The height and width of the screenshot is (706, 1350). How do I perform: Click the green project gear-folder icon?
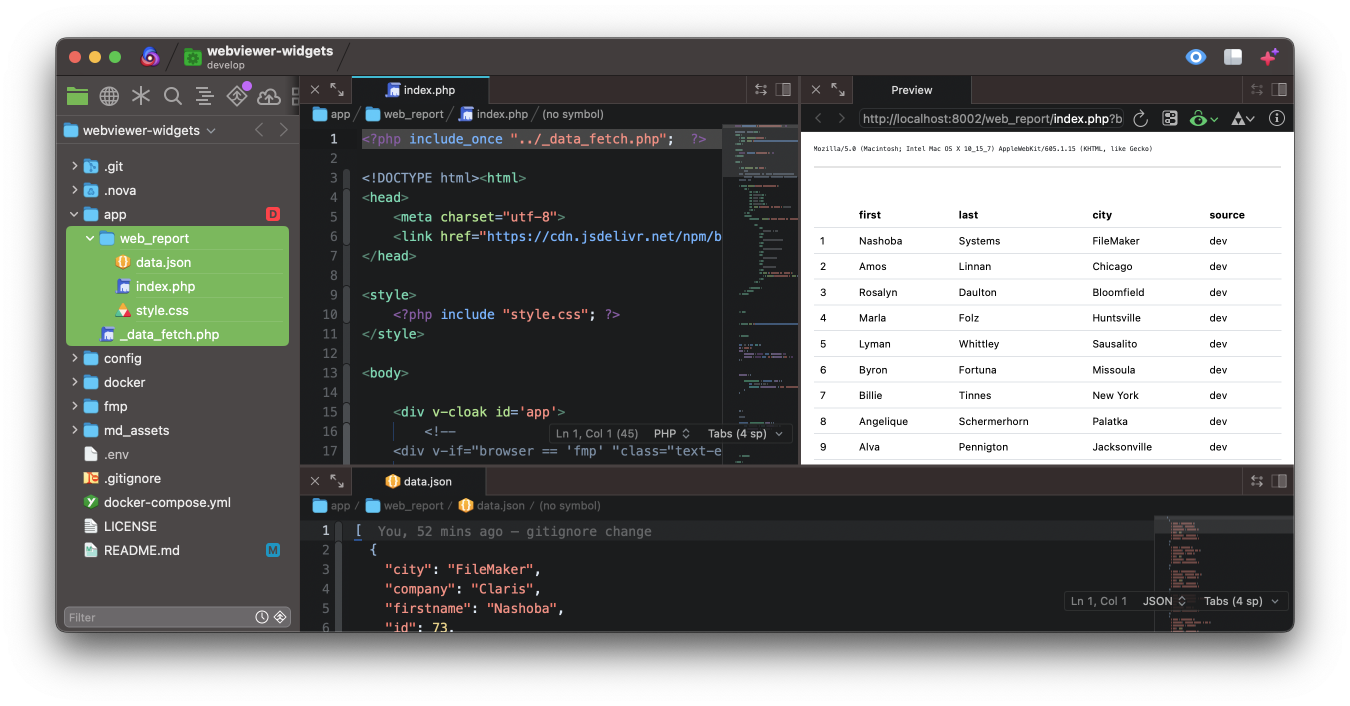(192, 57)
